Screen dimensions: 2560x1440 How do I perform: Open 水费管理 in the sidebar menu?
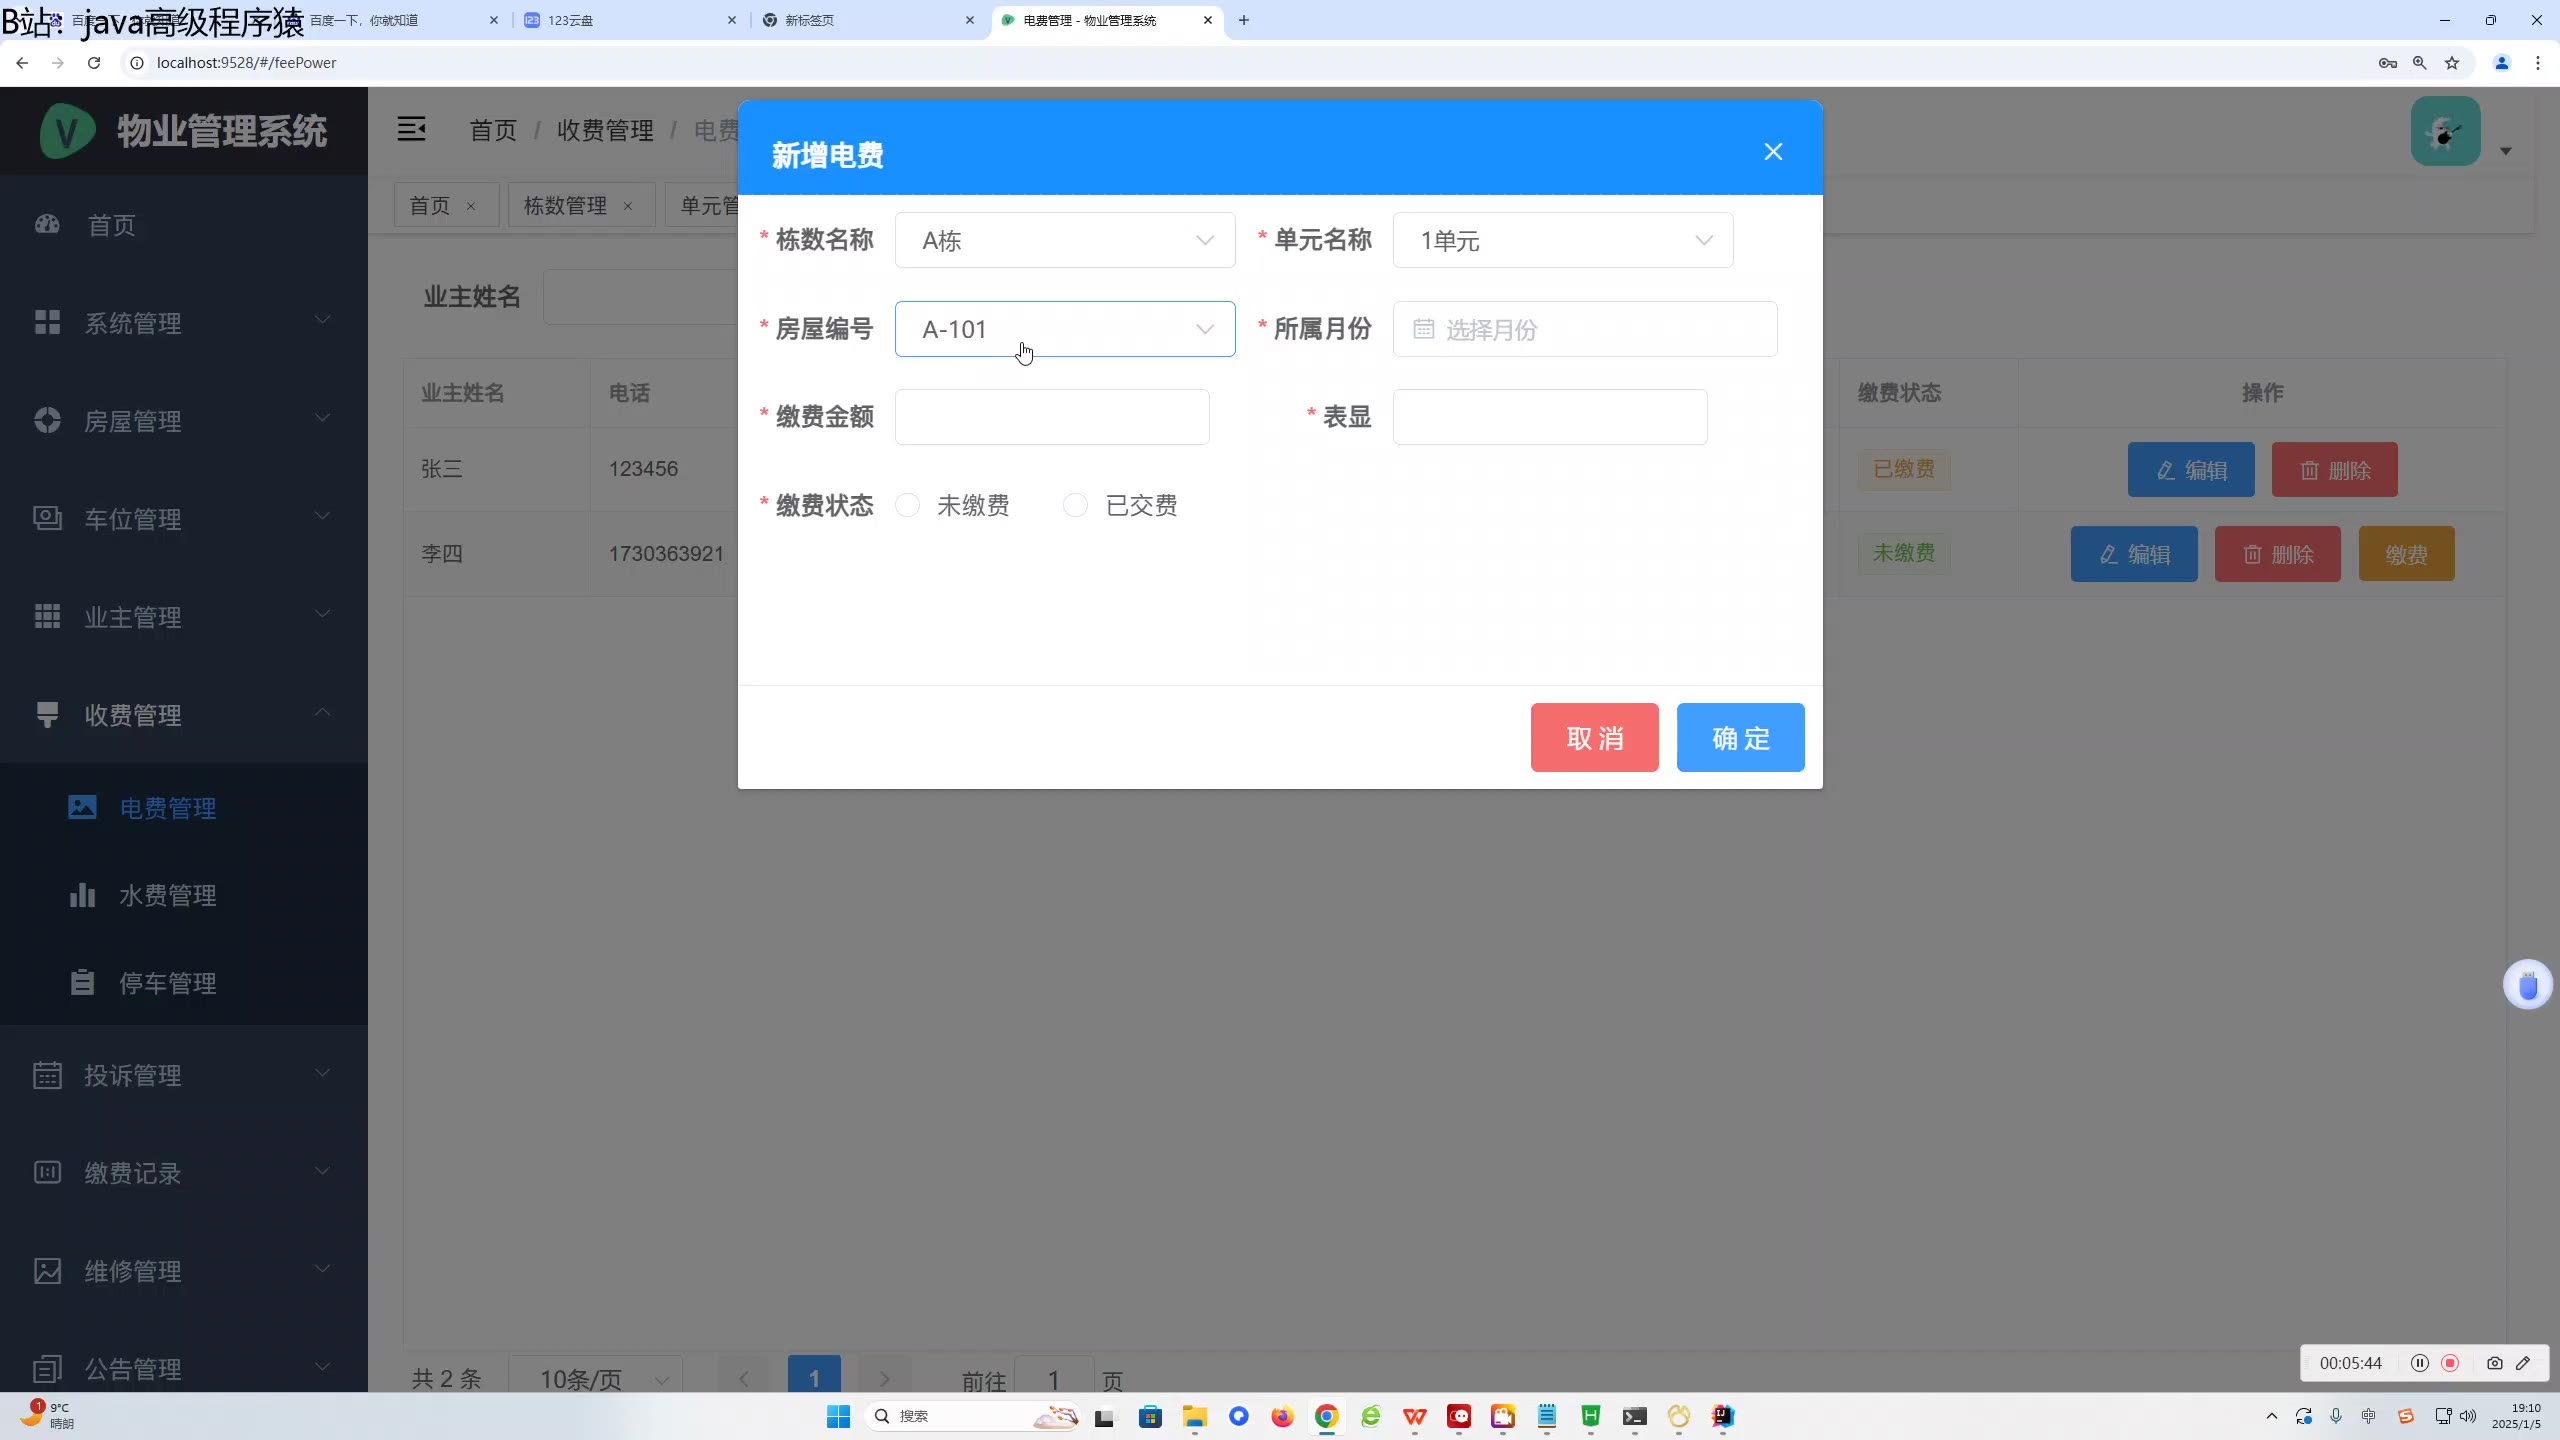tap(167, 895)
